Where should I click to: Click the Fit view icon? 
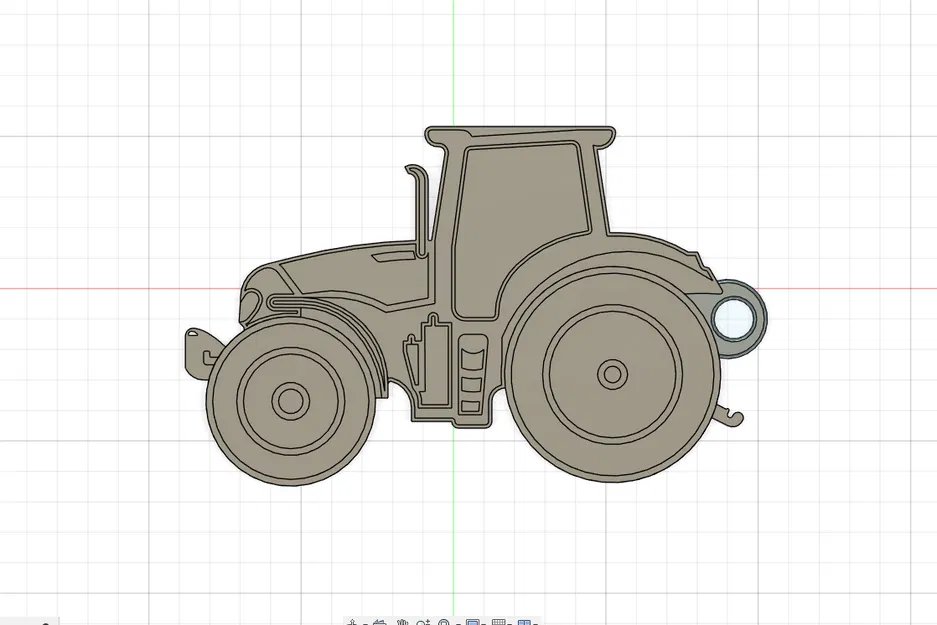(x=443, y=619)
